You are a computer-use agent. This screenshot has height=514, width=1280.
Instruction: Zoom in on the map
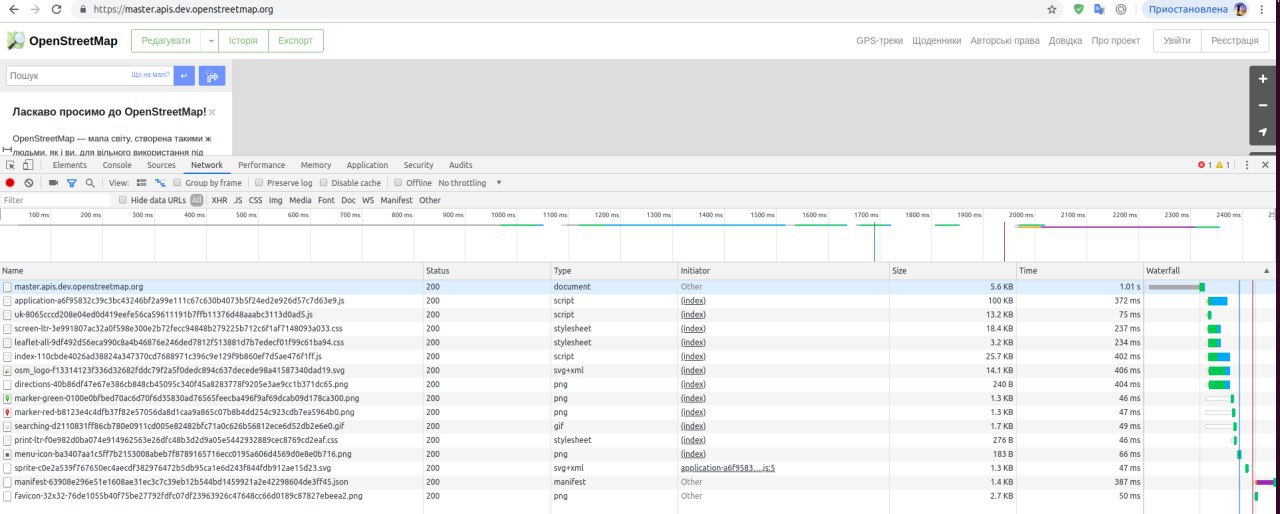click(1263, 79)
